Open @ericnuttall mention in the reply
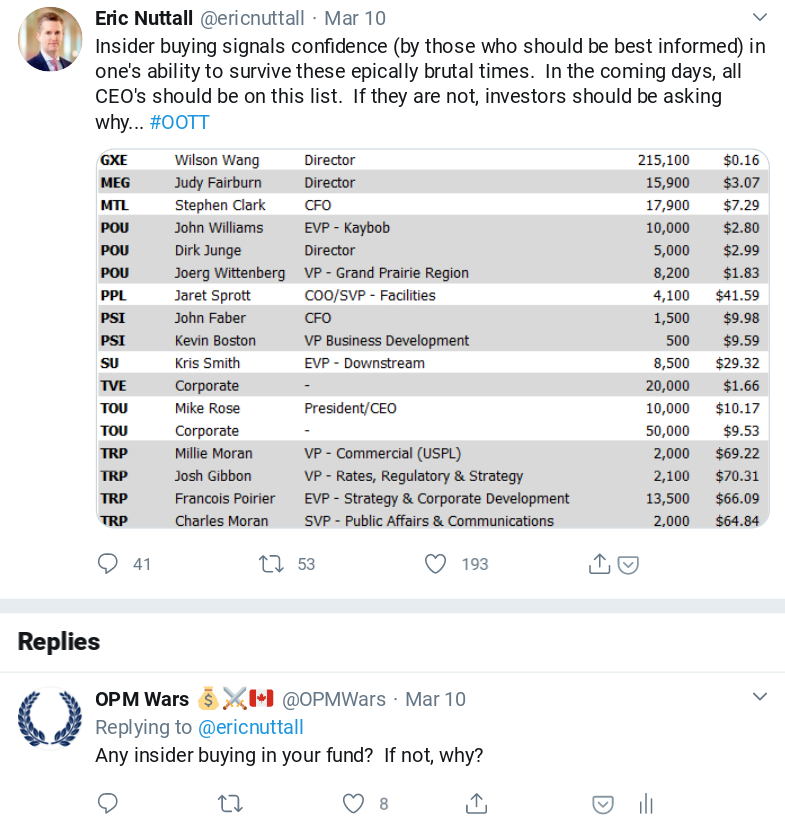This screenshot has width=785, height=836. (251, 727)
